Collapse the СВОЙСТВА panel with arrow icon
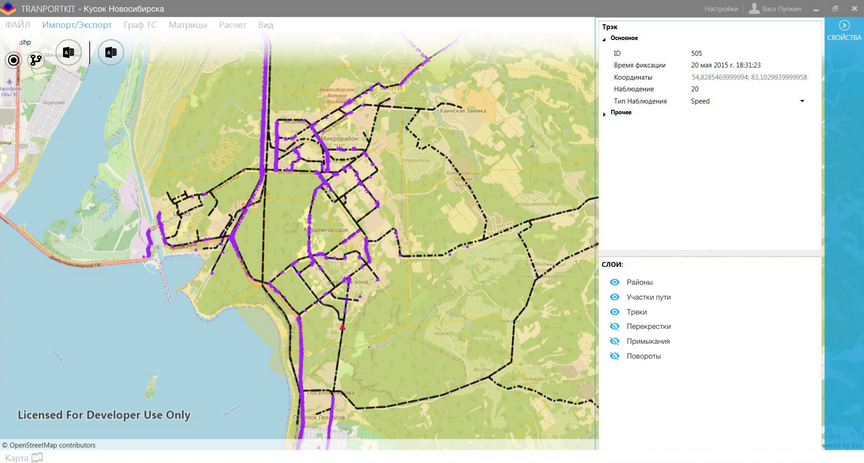 click(x=844, y=25)
